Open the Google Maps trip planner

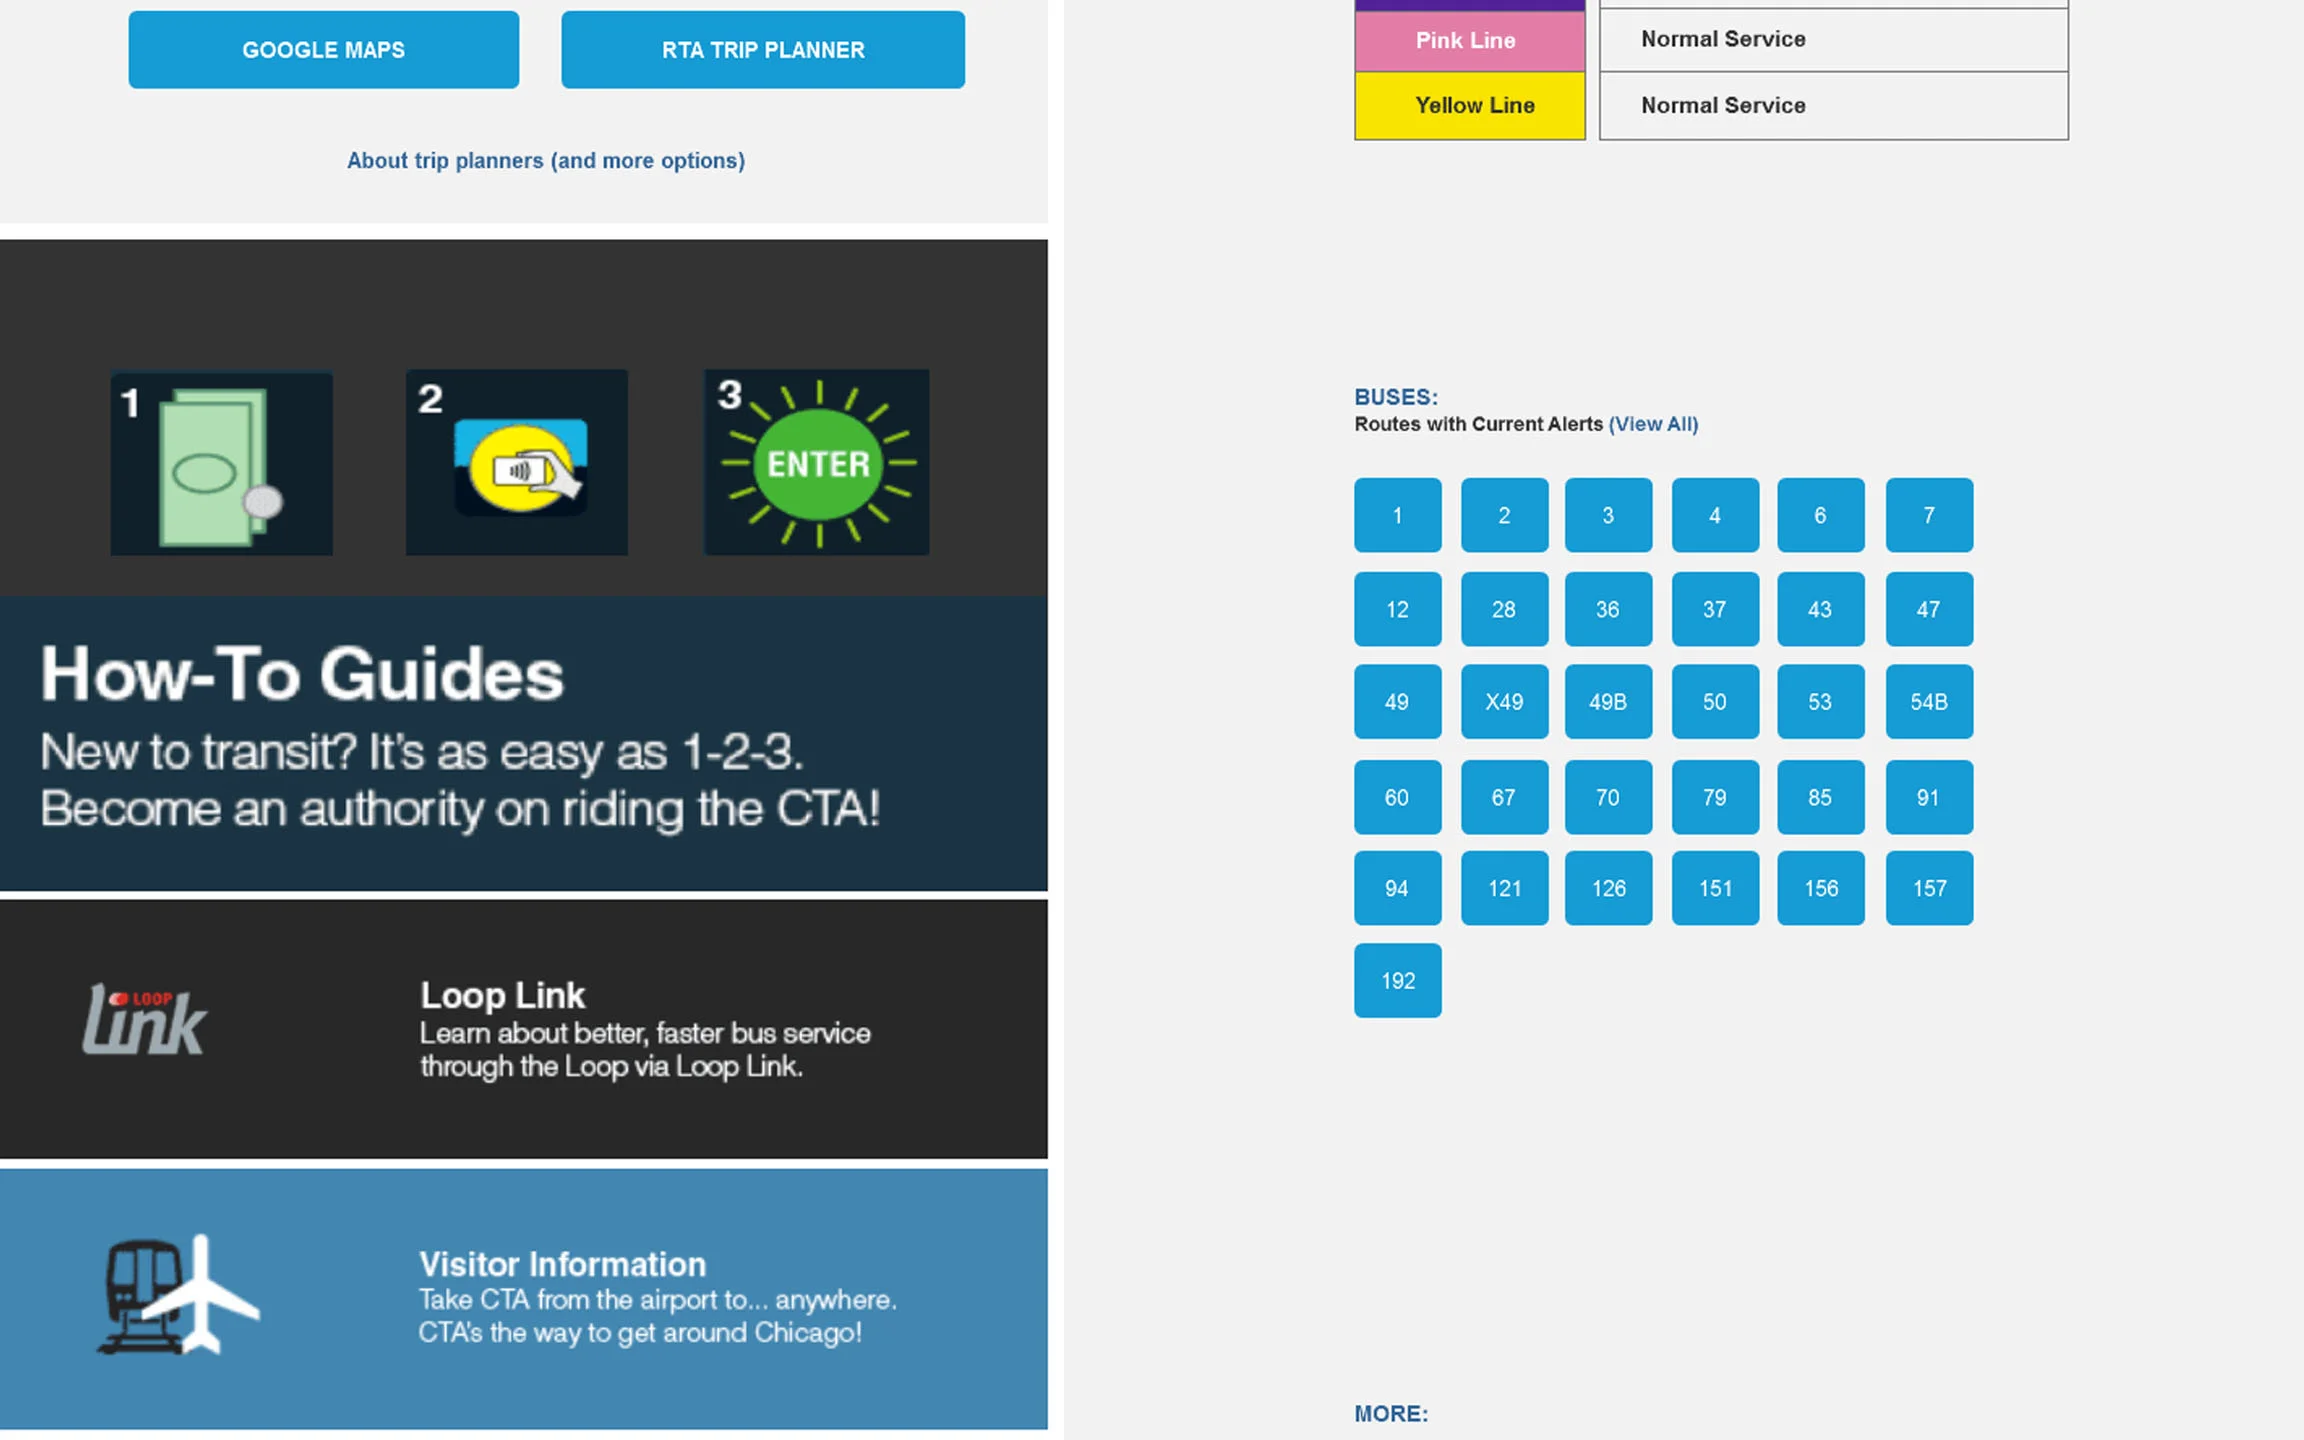click(323, 50)
